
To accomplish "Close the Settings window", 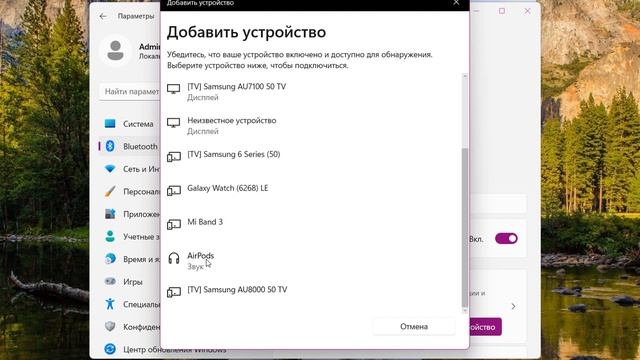I will [527, 11].
